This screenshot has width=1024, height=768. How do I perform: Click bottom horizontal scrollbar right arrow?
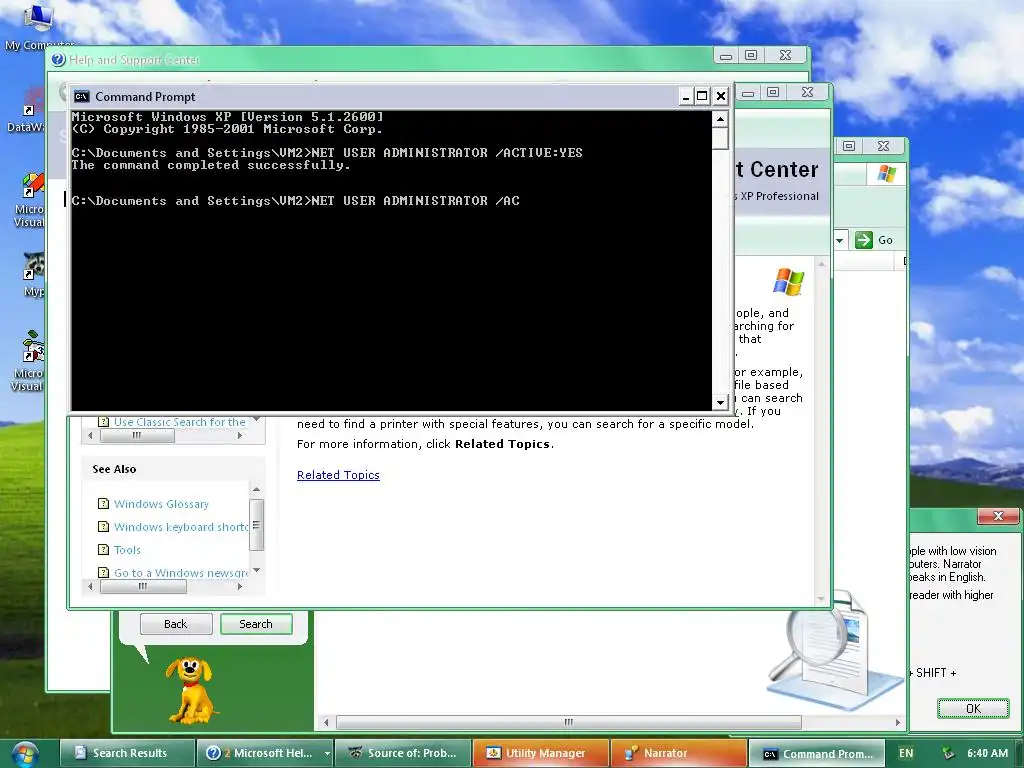(898, 722)
